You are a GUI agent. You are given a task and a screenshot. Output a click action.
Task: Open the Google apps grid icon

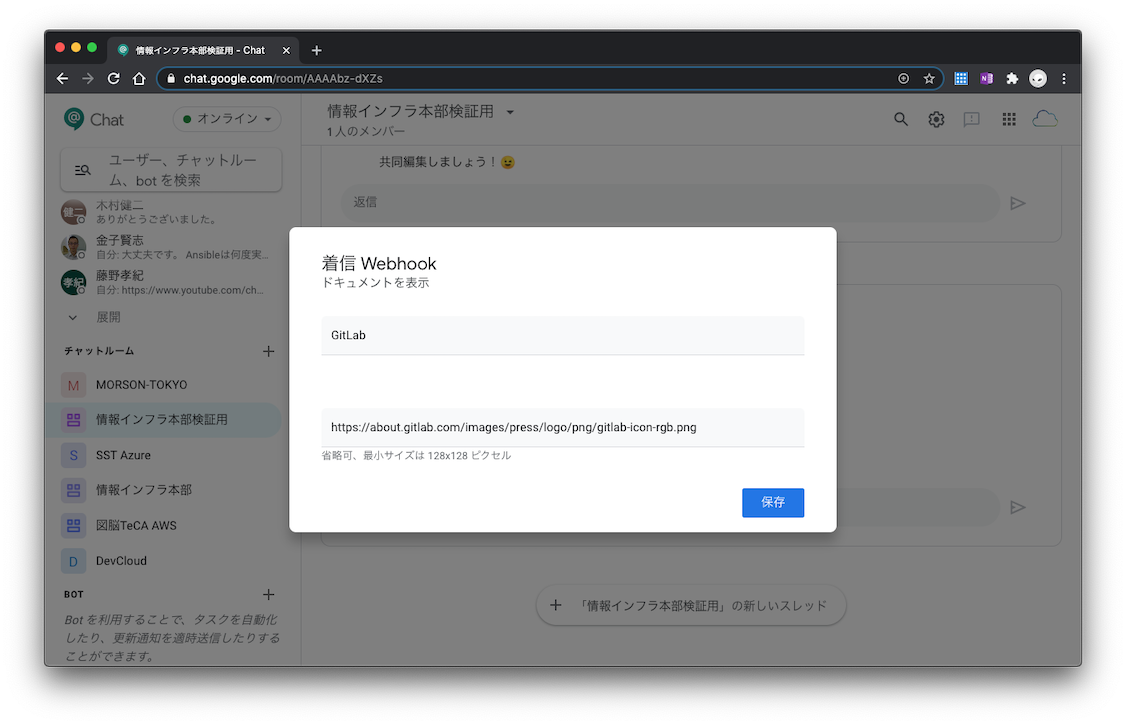tap(1009, 119)
